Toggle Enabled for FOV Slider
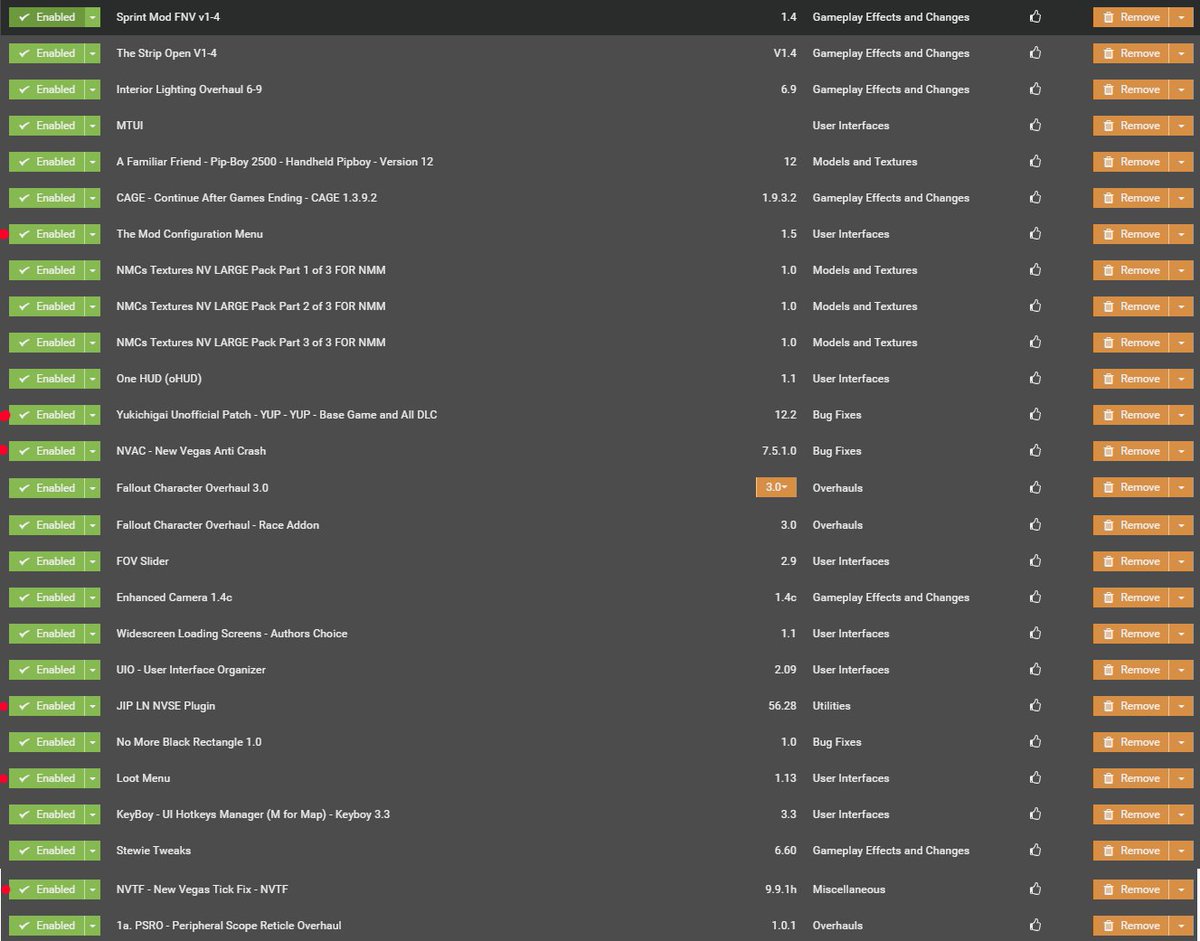 tap(46, 561)
